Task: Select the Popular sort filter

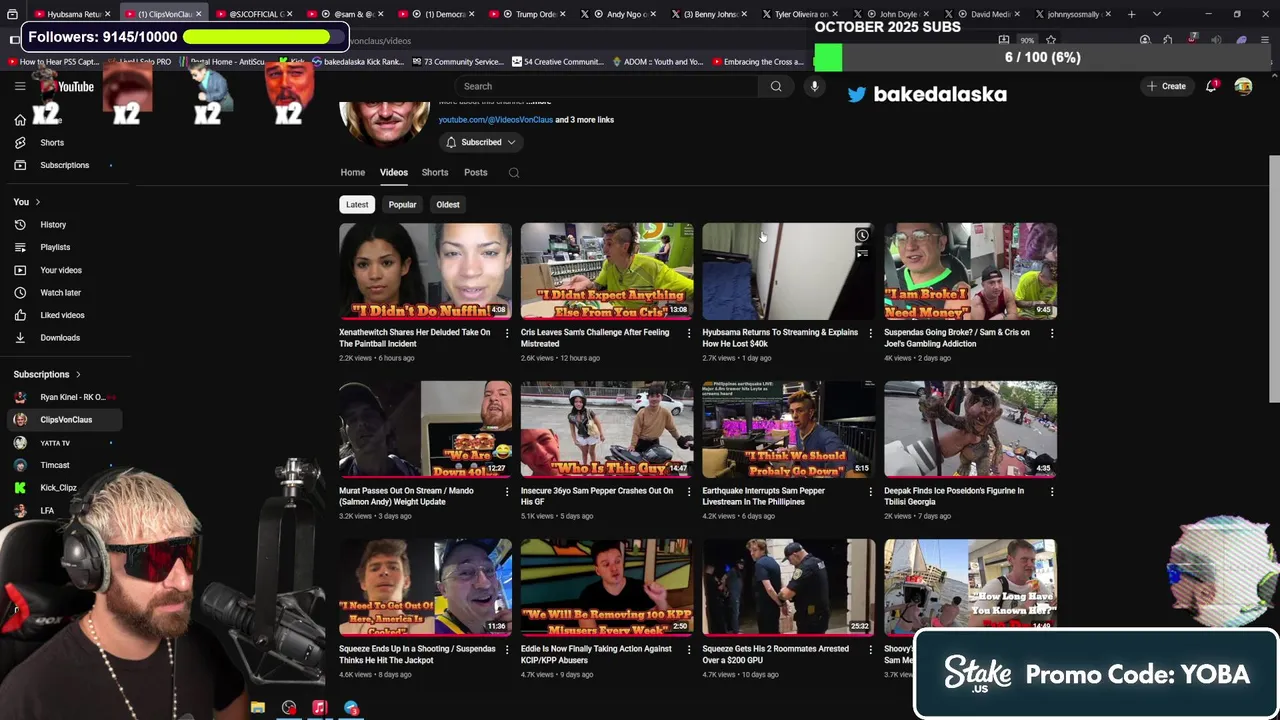Action: coord(402,205)
